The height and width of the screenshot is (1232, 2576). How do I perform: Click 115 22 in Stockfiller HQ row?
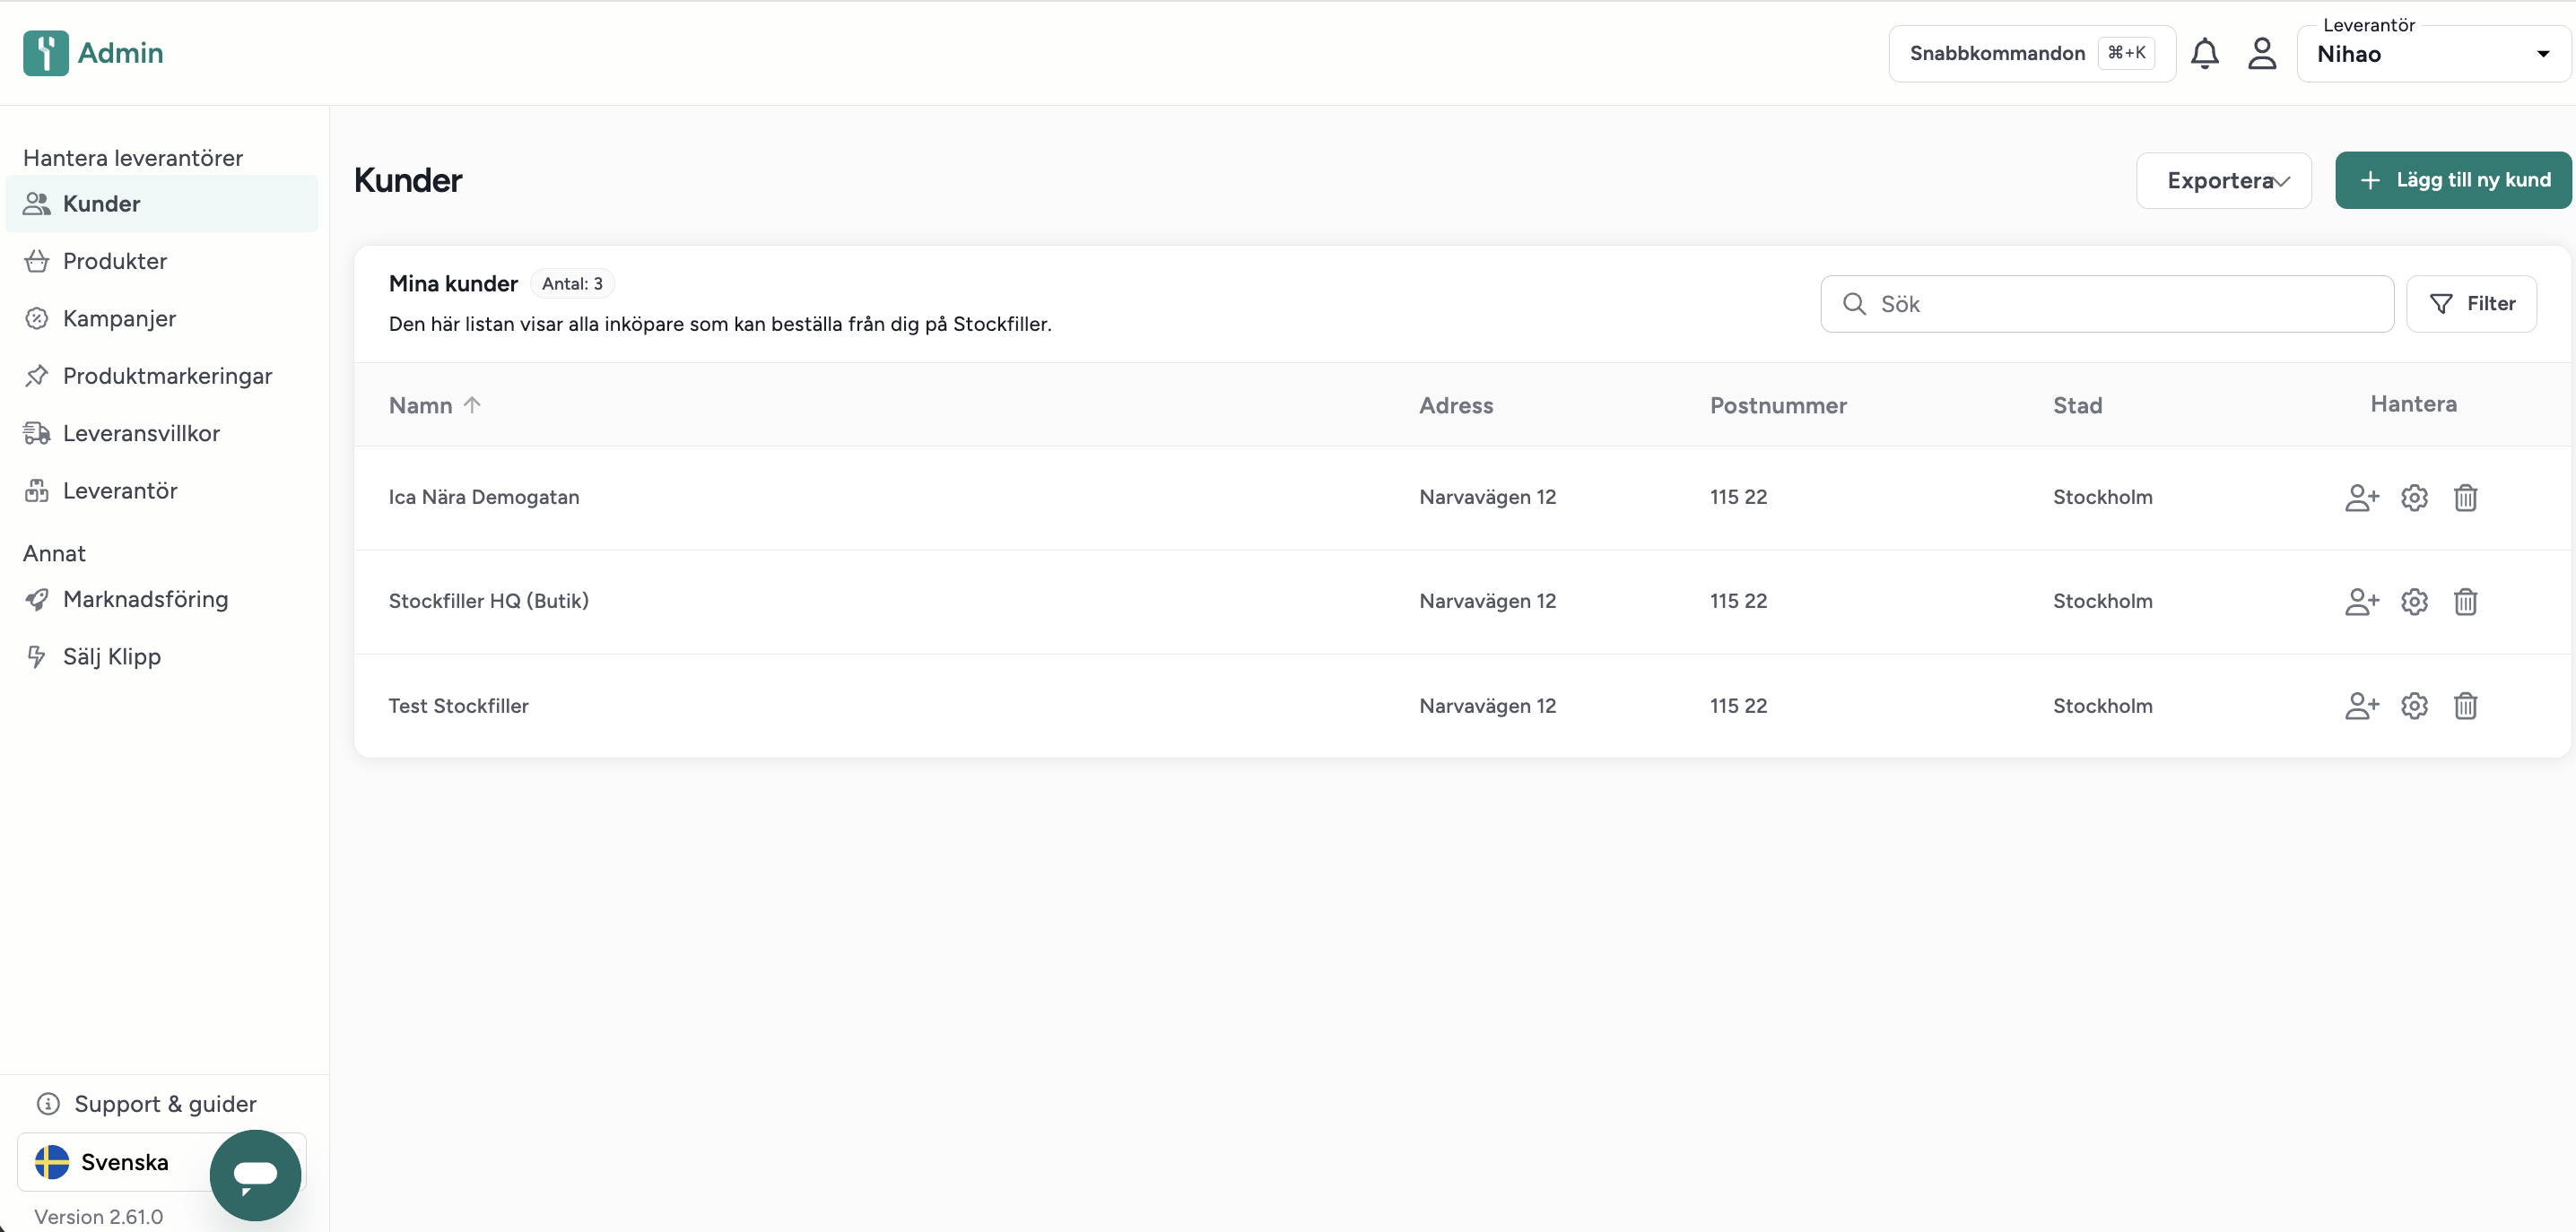1739,601
